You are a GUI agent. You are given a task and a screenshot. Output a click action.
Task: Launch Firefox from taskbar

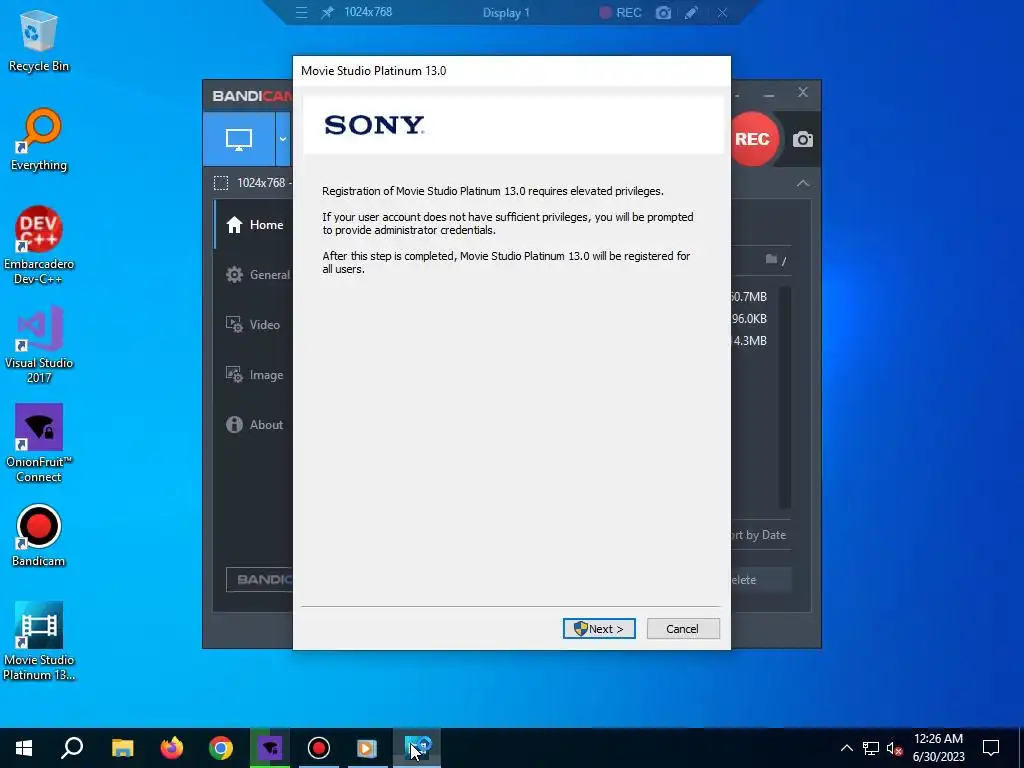(172, 748)
